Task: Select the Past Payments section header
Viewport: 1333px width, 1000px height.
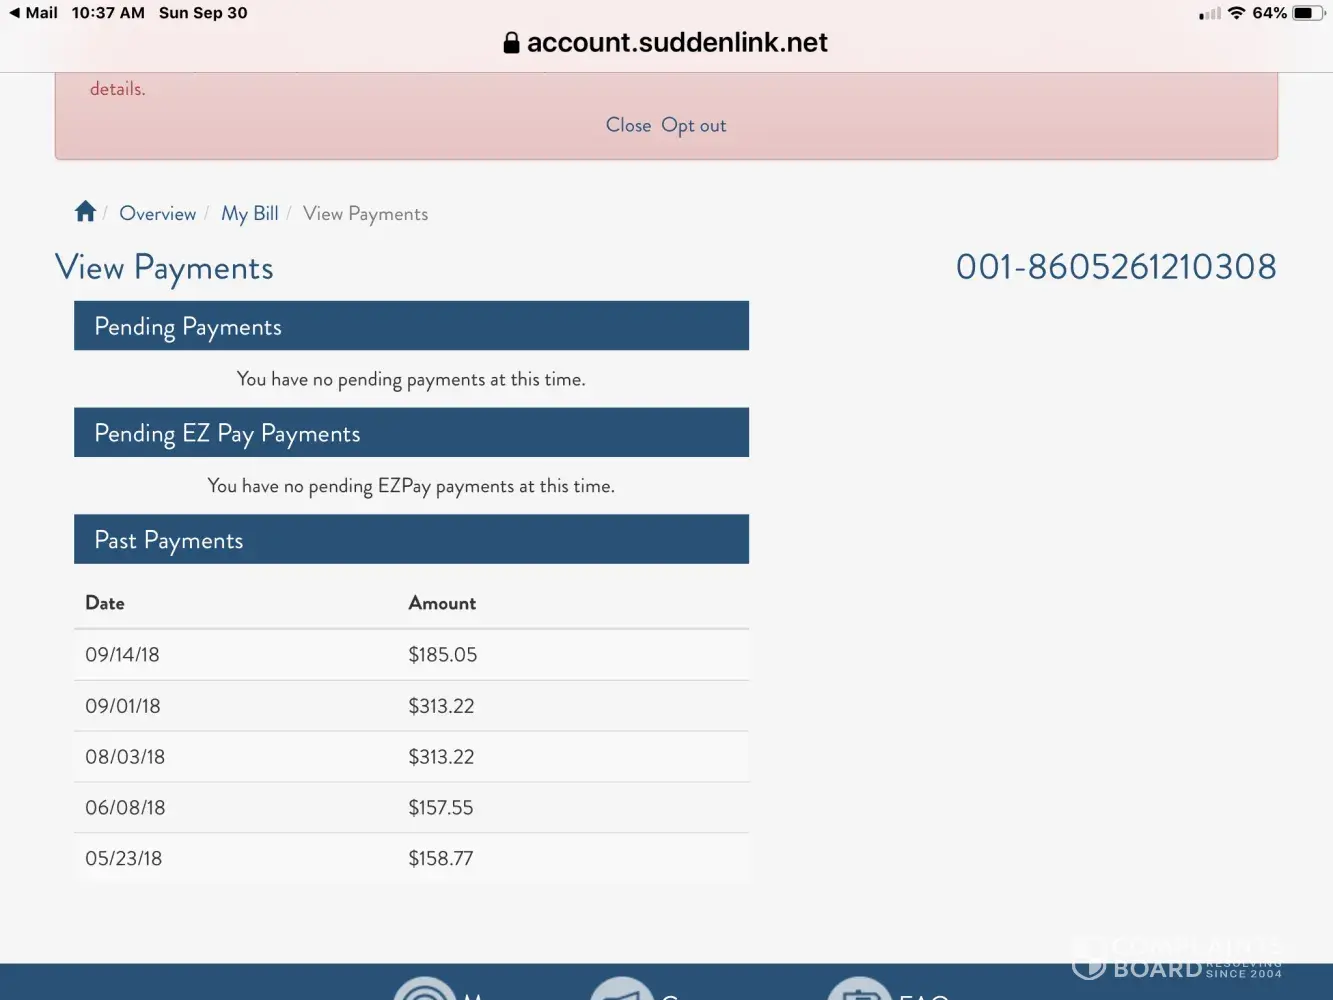Action: click(411, 540)
